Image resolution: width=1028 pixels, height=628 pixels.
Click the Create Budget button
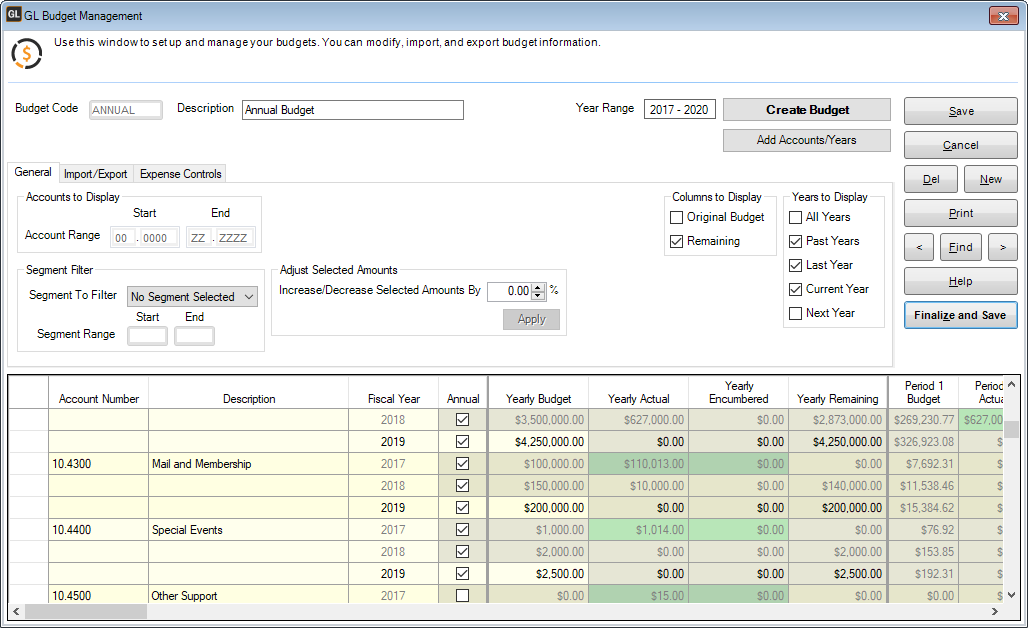(806, 109)
